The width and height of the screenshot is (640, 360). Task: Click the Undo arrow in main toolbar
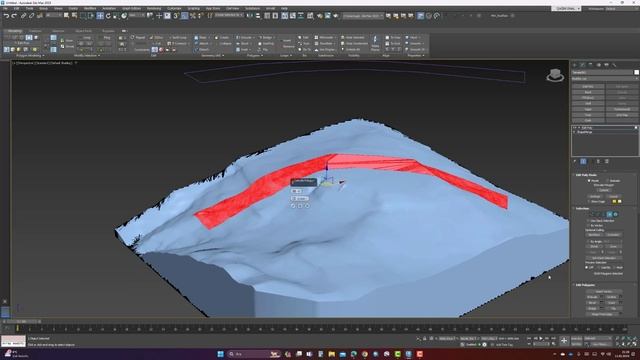coord(6,16)
